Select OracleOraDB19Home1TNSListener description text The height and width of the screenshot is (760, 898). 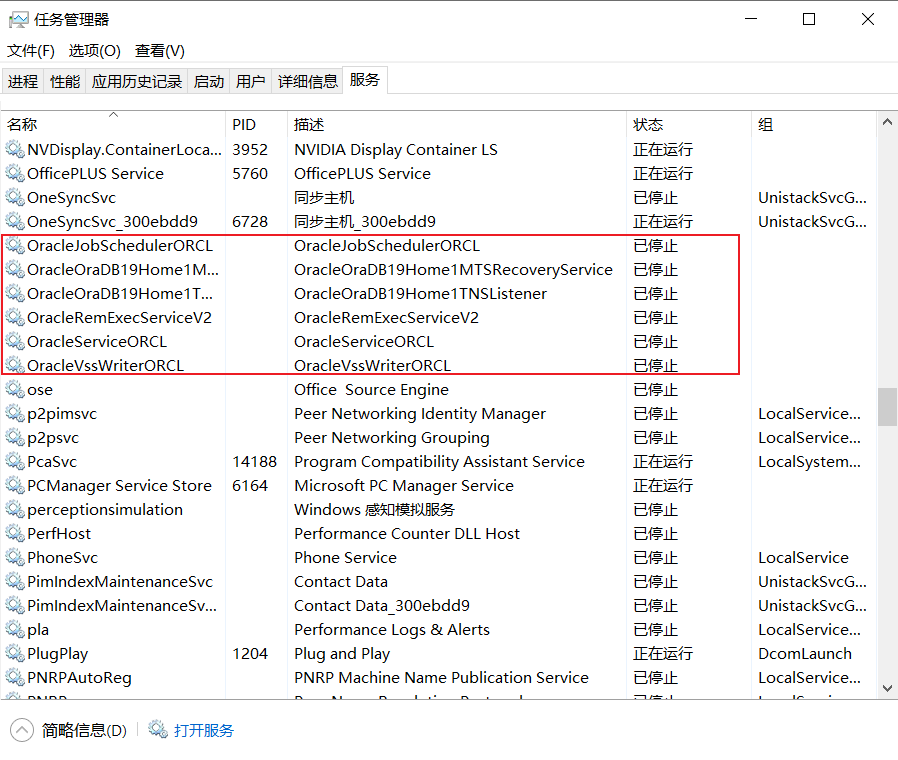(x=420, y=294)
